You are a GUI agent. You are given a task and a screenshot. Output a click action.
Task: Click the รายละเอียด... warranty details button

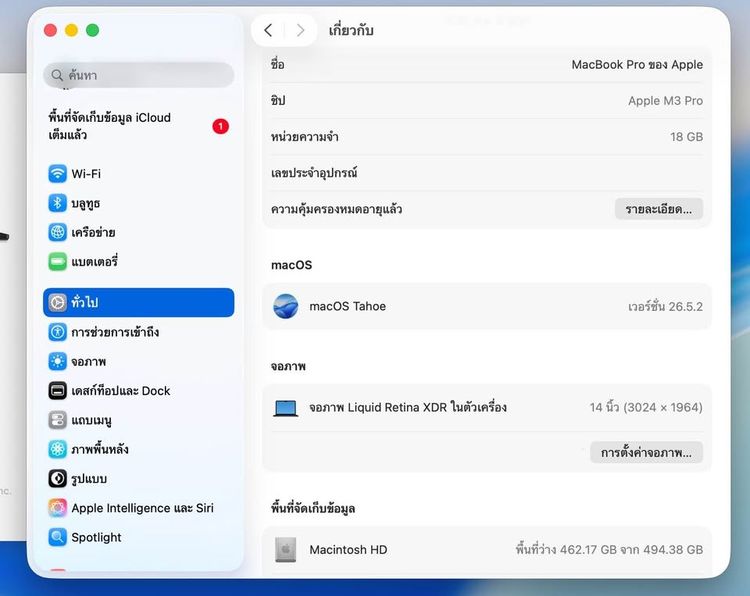pos(659,209)
